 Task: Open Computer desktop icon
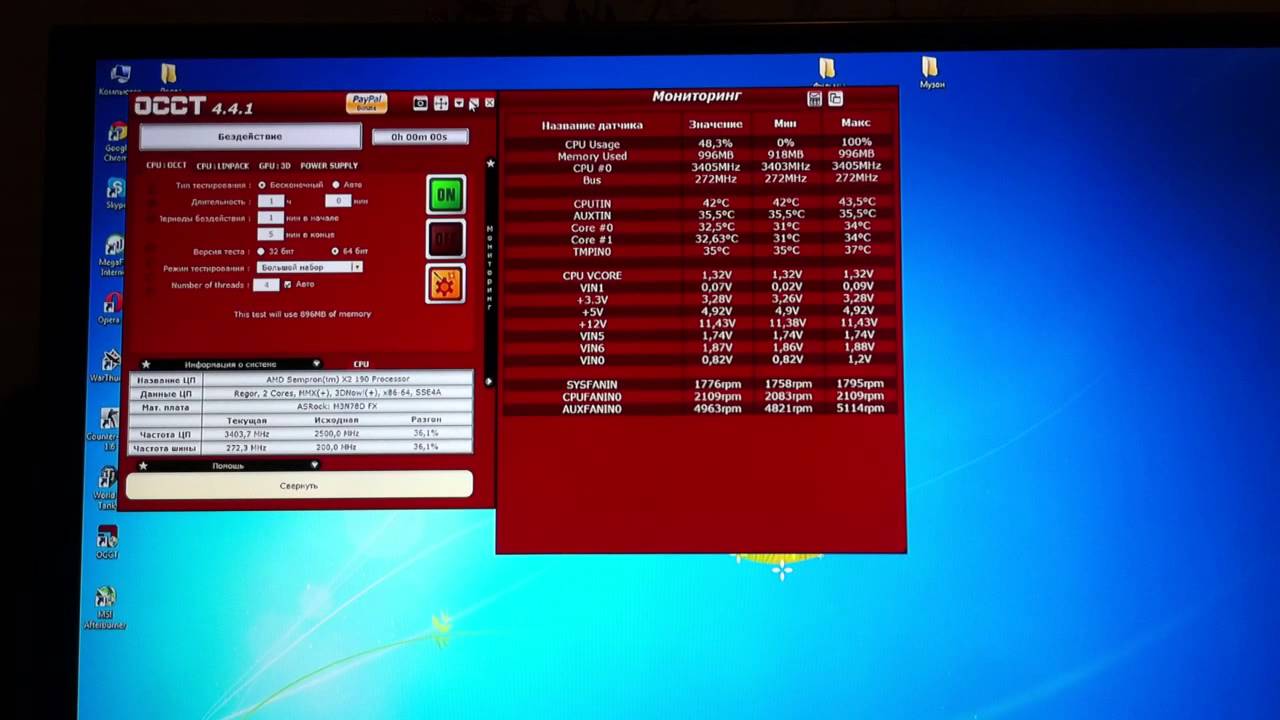click(120, 79)
